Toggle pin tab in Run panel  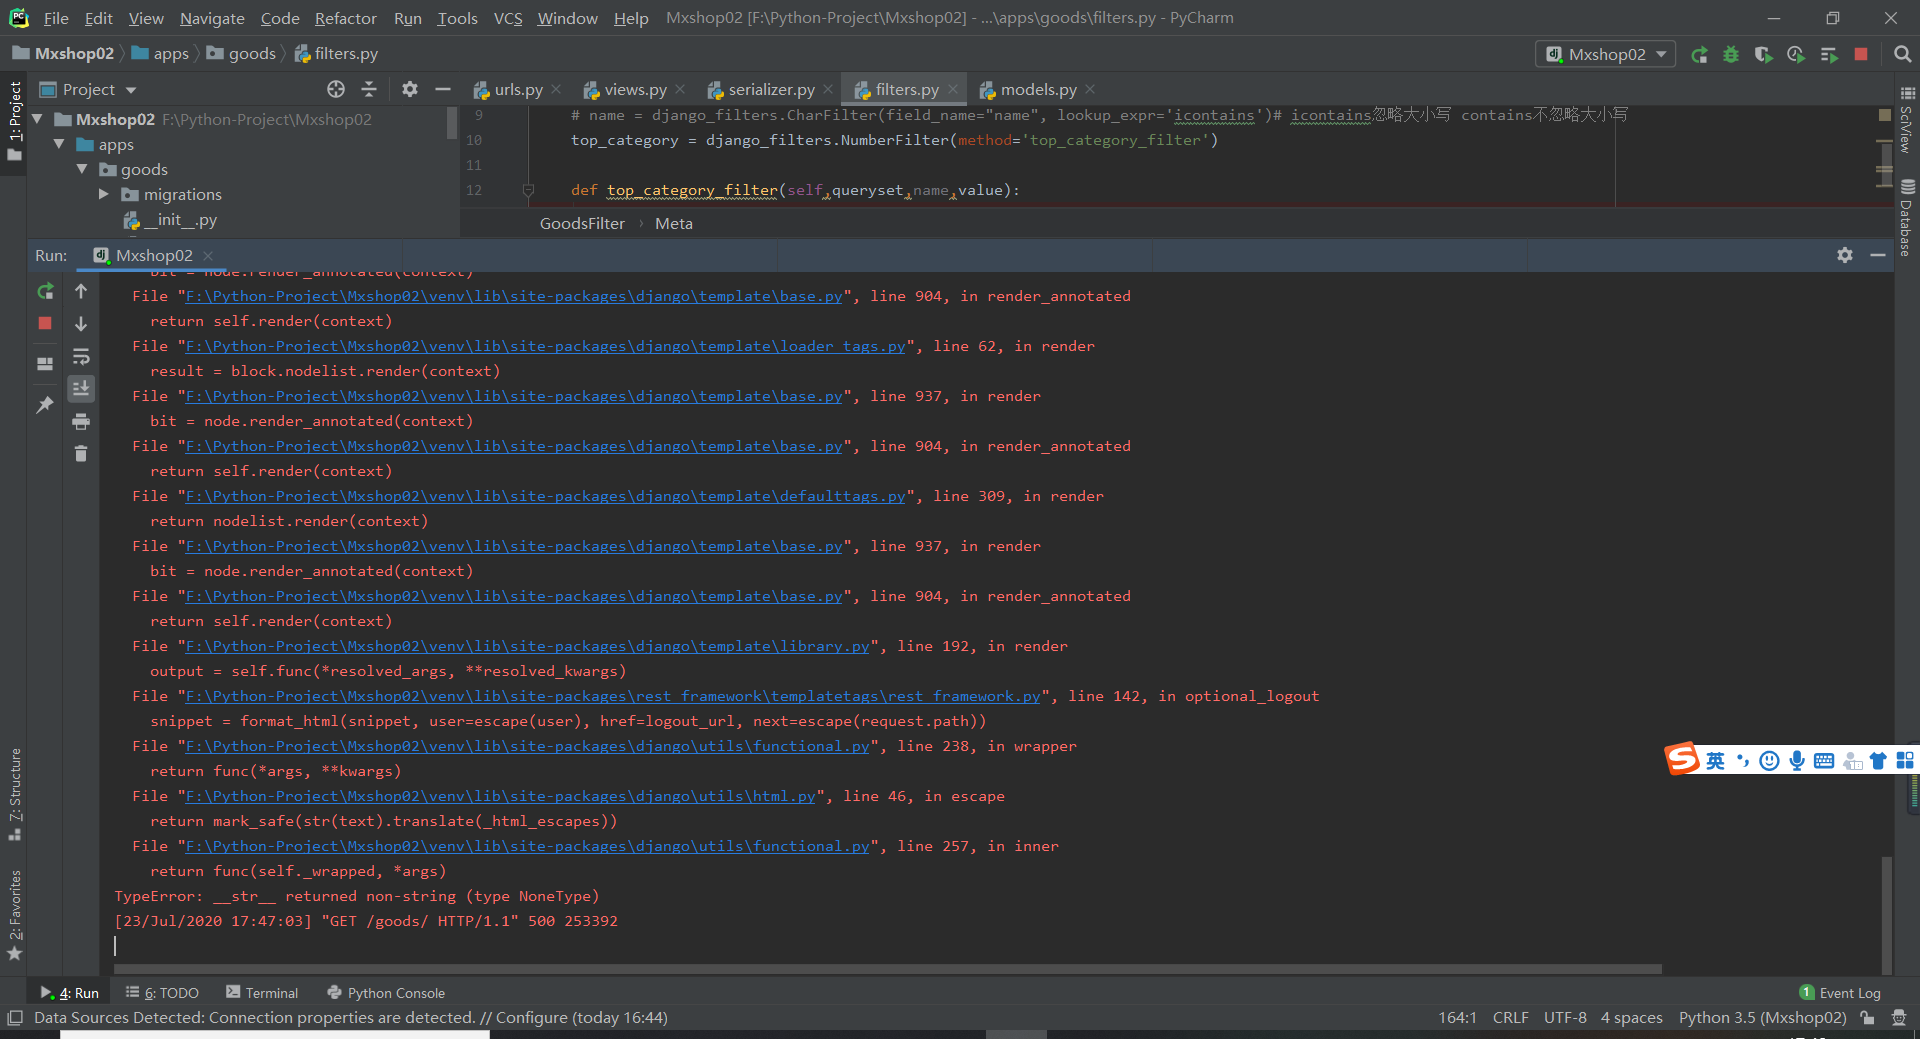45,405
